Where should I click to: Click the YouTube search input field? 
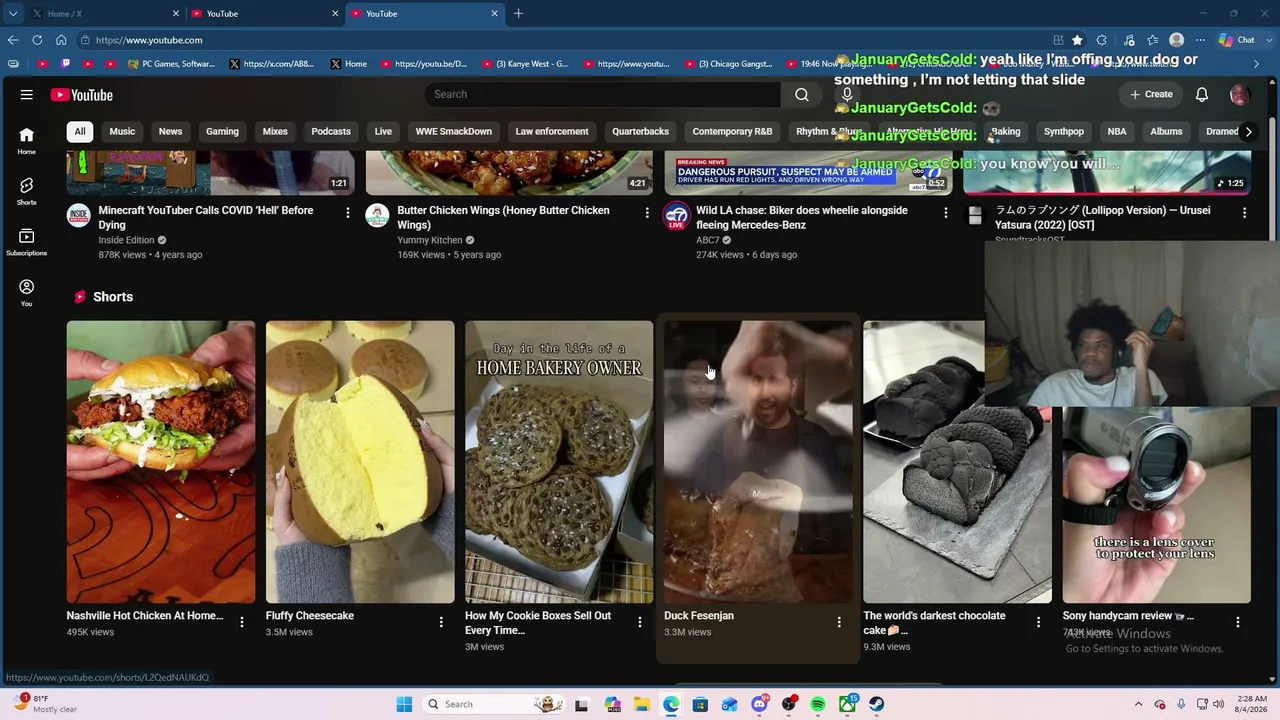(602, 94)
